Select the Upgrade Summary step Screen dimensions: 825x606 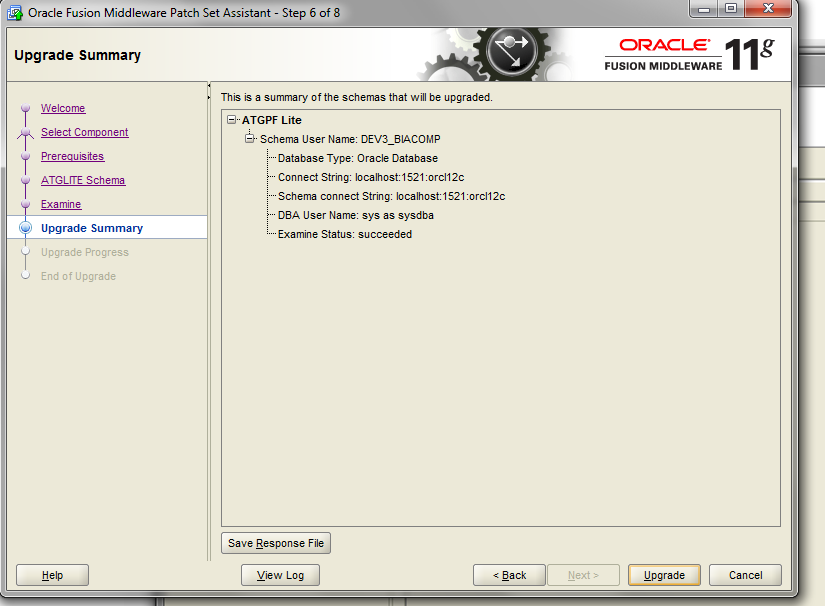92,228
